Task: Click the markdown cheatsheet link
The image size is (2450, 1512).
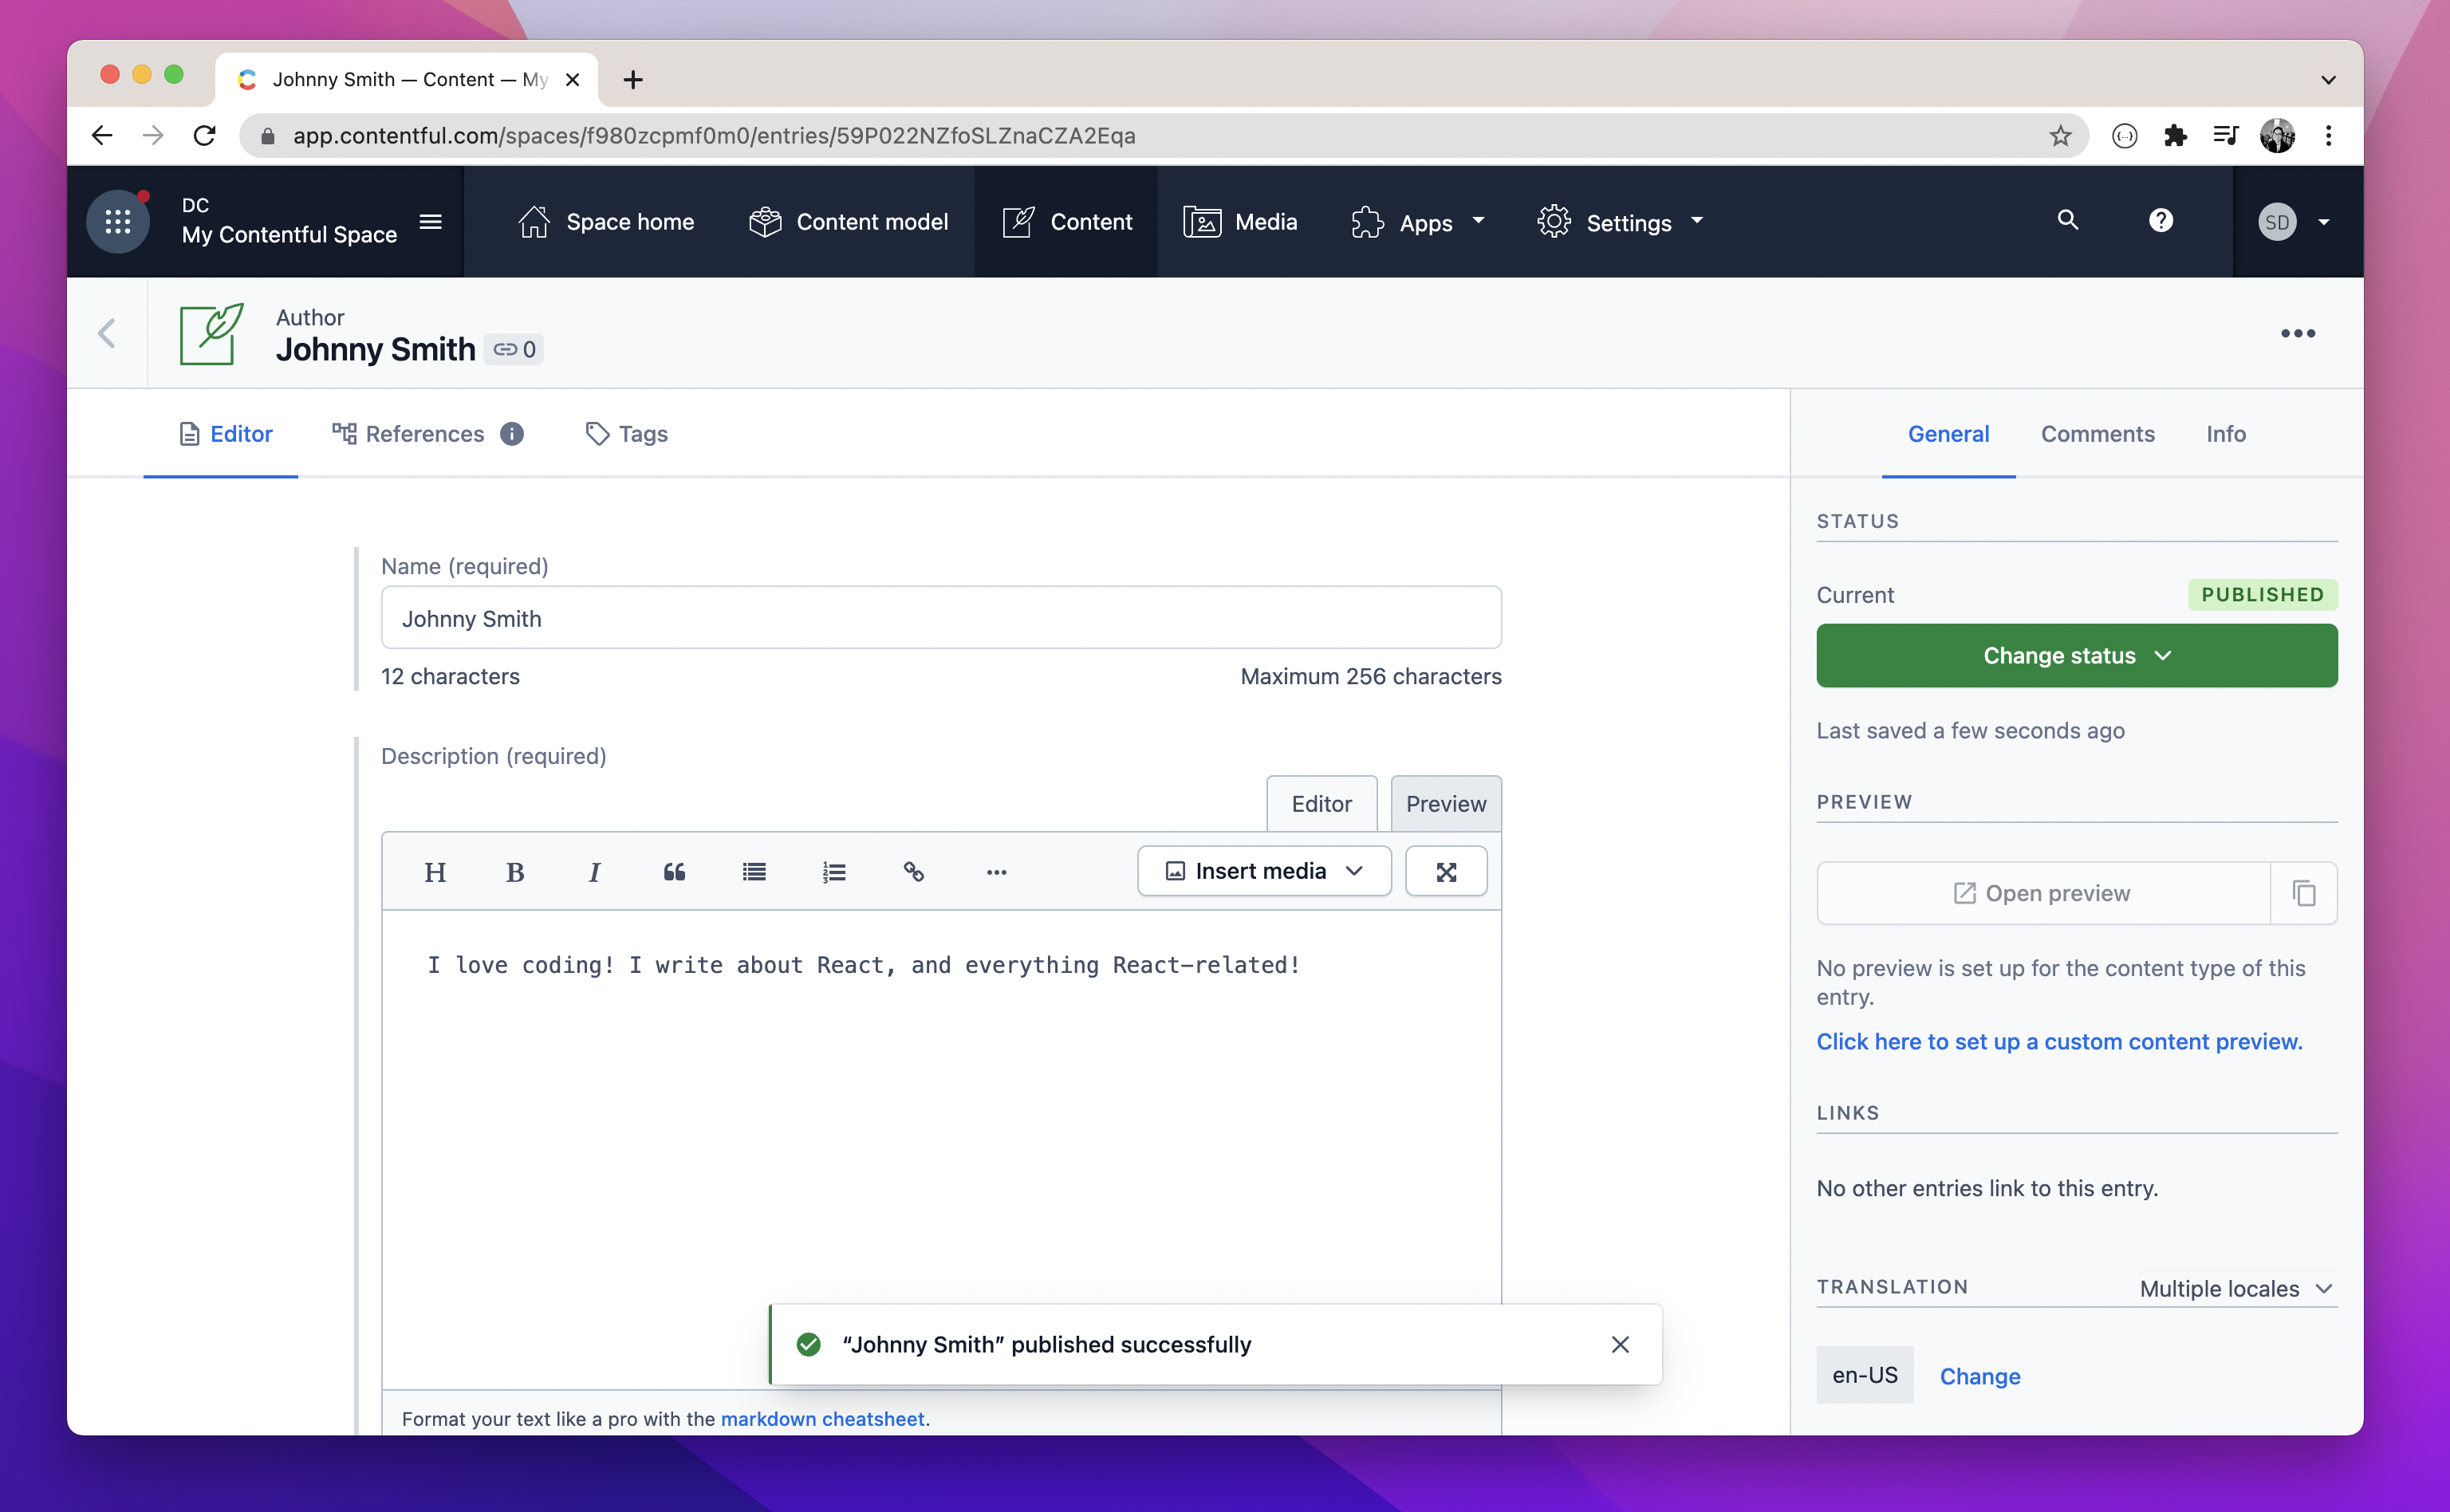Action: tap(822, 1418)
